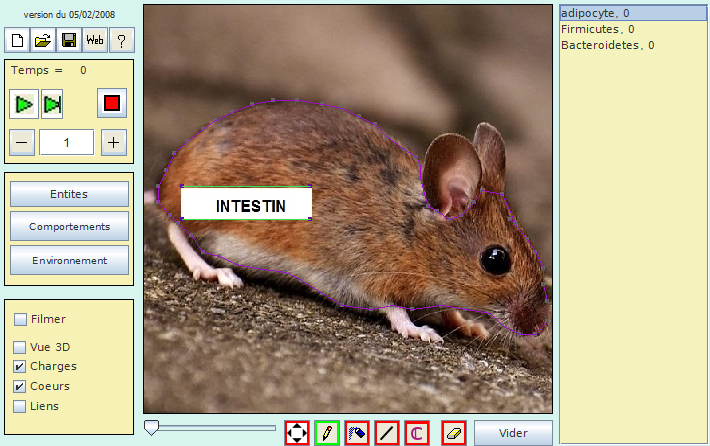Open the Comportements panel

point(69,227)
